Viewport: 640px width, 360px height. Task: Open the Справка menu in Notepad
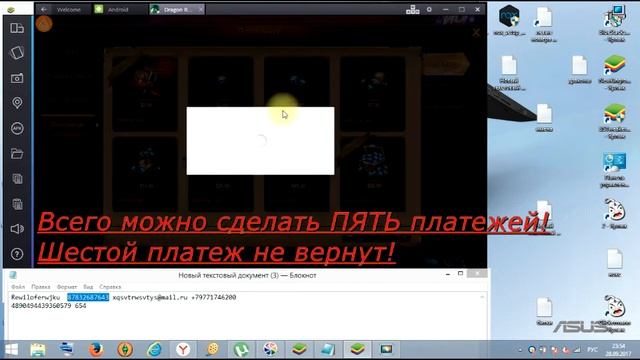[x=110, y=287]
